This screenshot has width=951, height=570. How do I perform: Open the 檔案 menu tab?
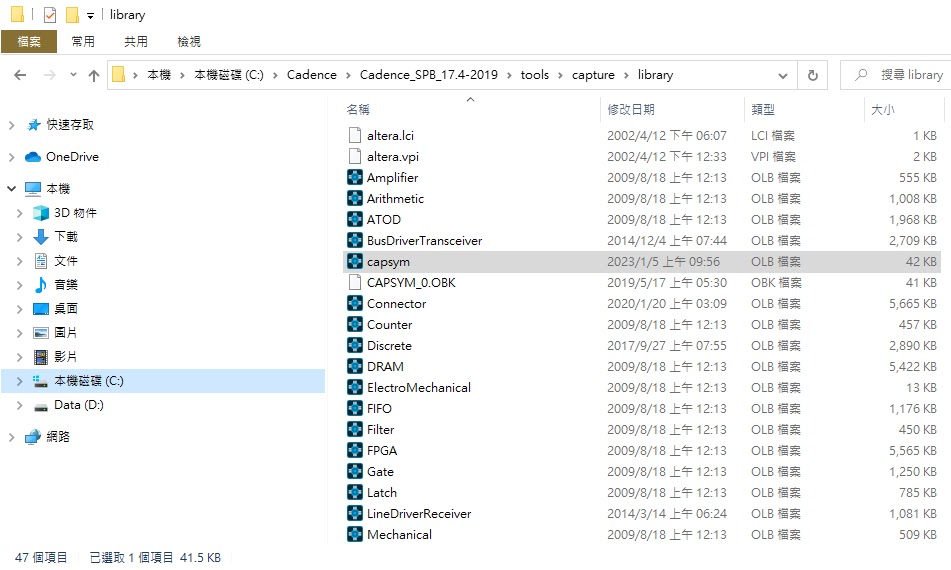29,41
